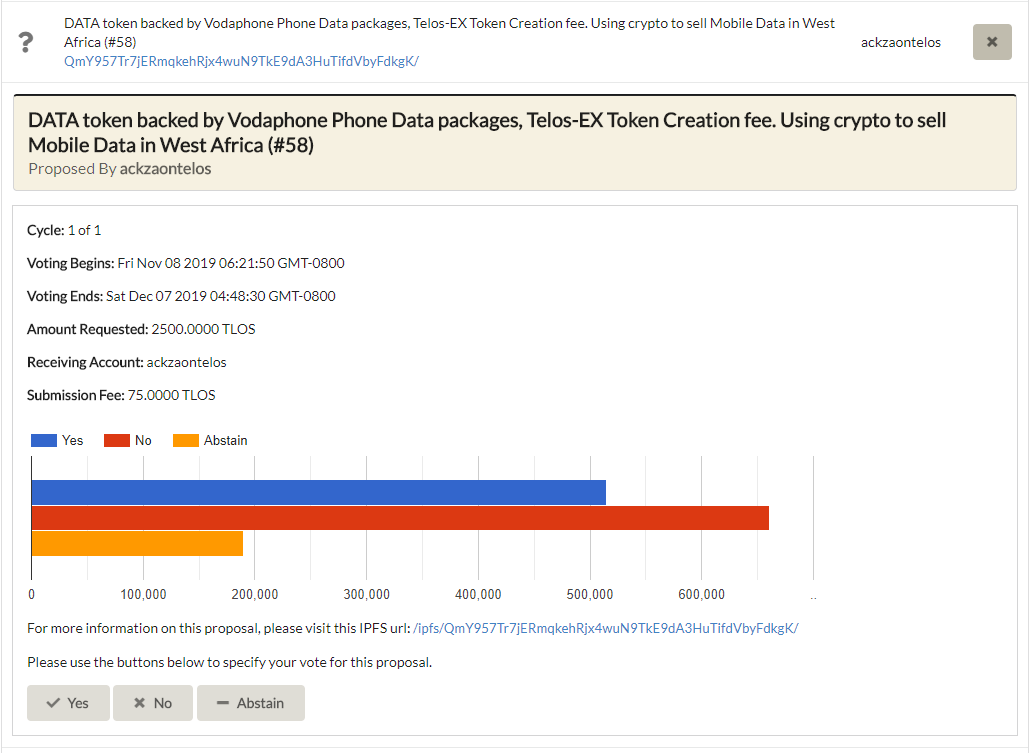This screenshot has width=1033, height=753.
Task: Click the checkmark icon on Yes button
Action: click(x=52, y=703)
